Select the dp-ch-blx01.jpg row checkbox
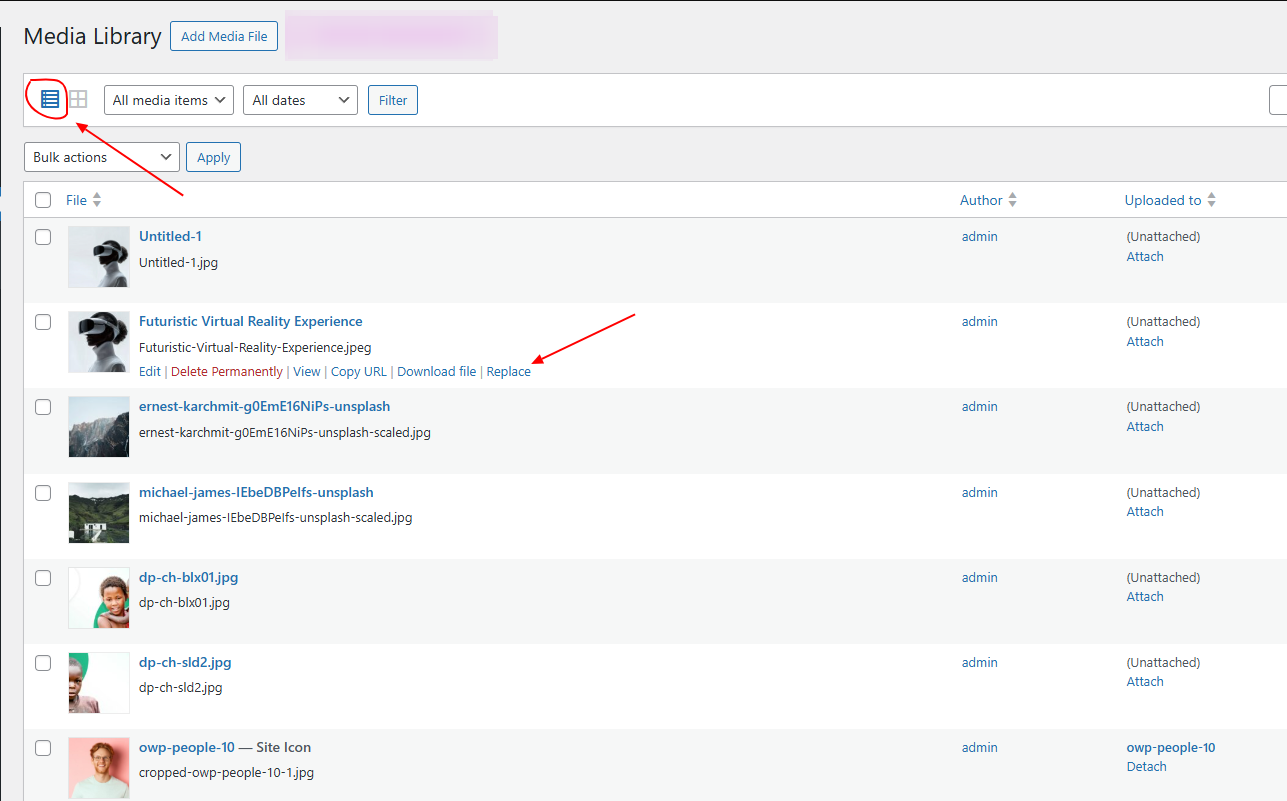1287x801 pixels. pyautogui.click(x=43, y=578)
